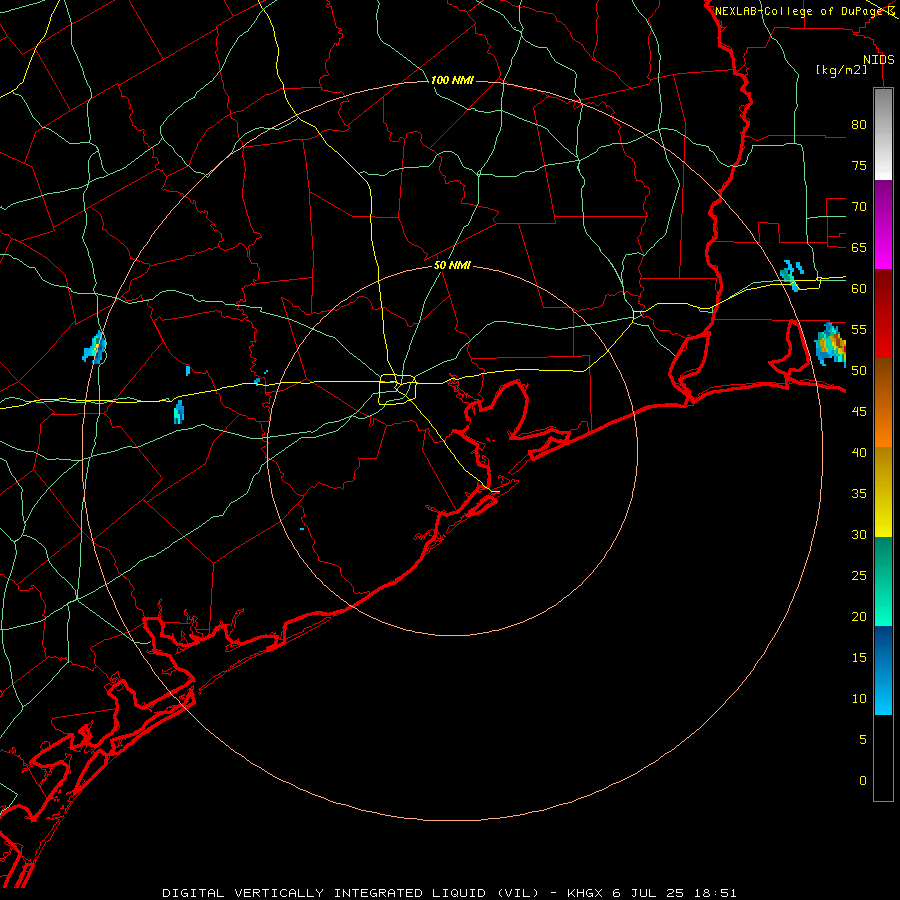Select the black bottom segment of the color bar
The width and height of the screenshot is (900, 900).
coord(883,758)
